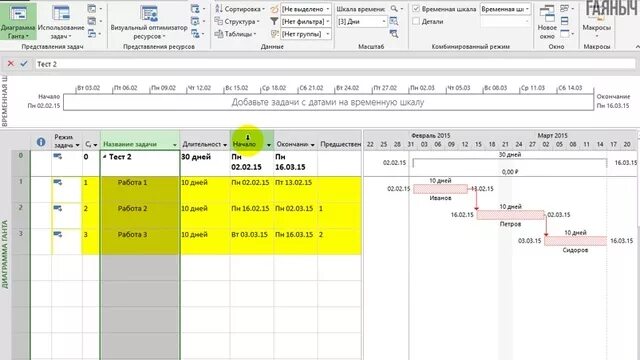Select the Работа 1 task name cell
The width and height of the screenshot is (640, 360).
140,189
